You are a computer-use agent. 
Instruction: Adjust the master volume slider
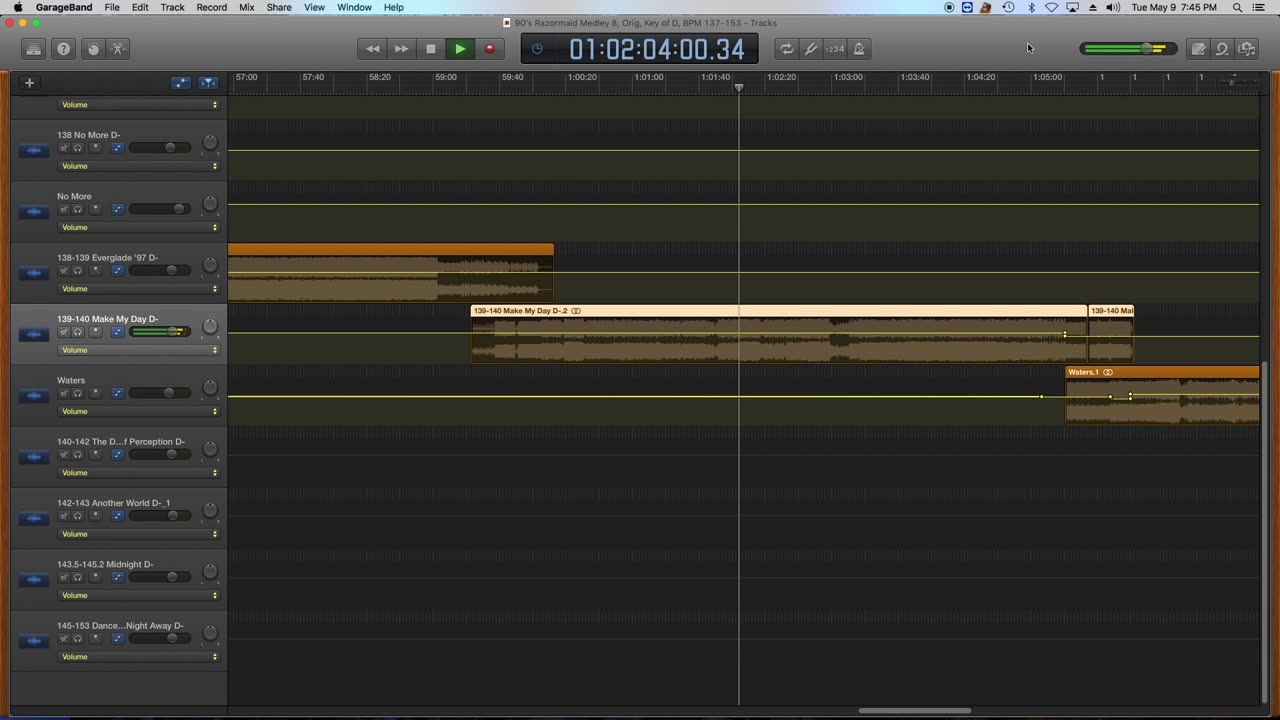1128,49
